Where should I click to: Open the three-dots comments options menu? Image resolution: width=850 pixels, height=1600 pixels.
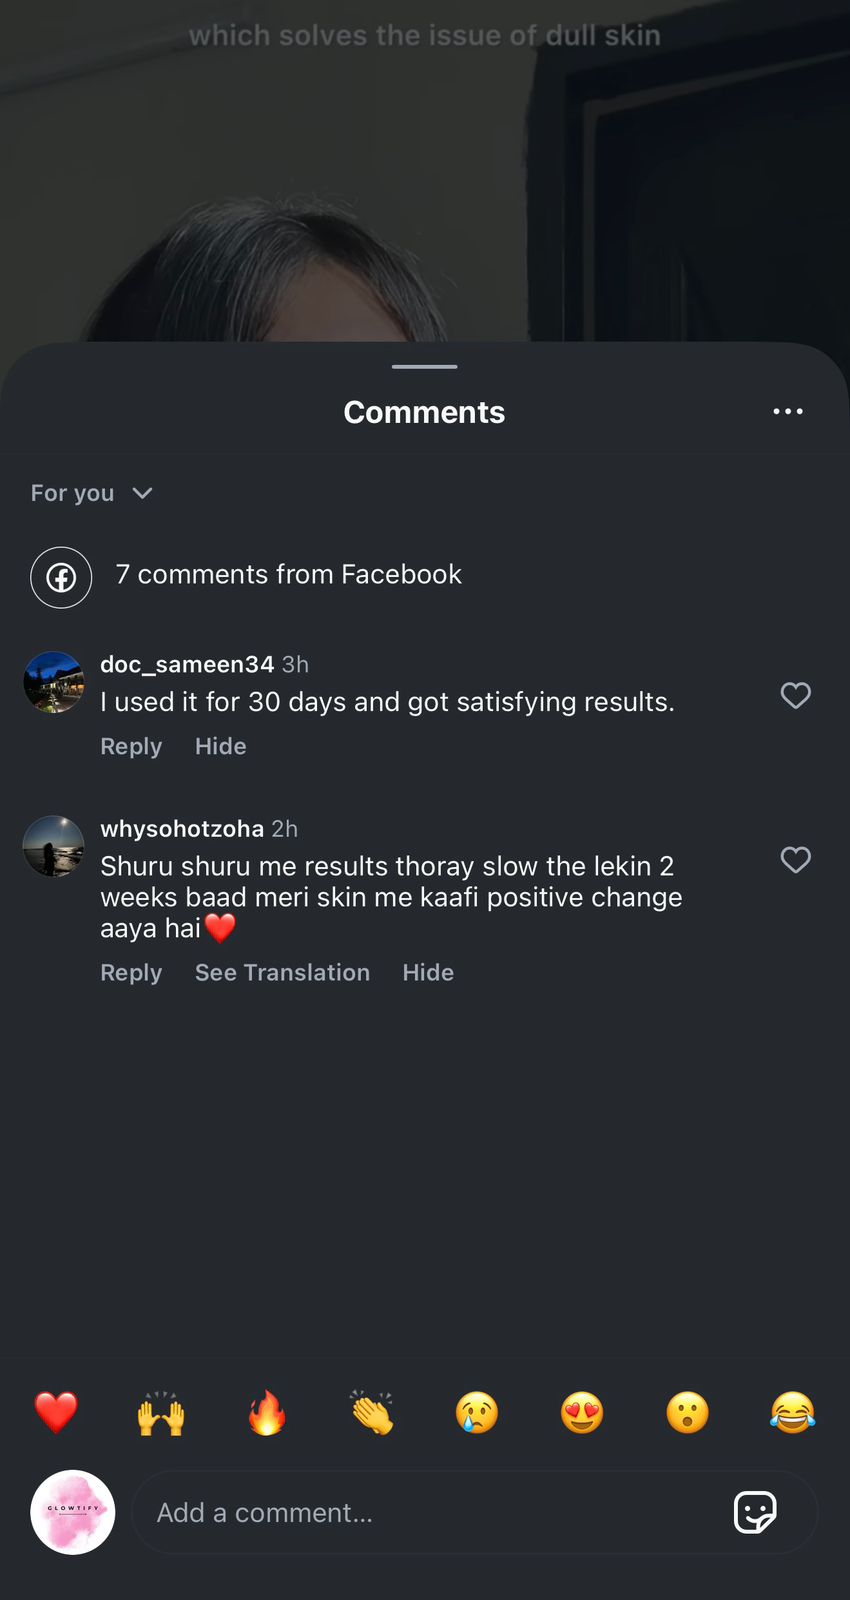pos(787,412)
